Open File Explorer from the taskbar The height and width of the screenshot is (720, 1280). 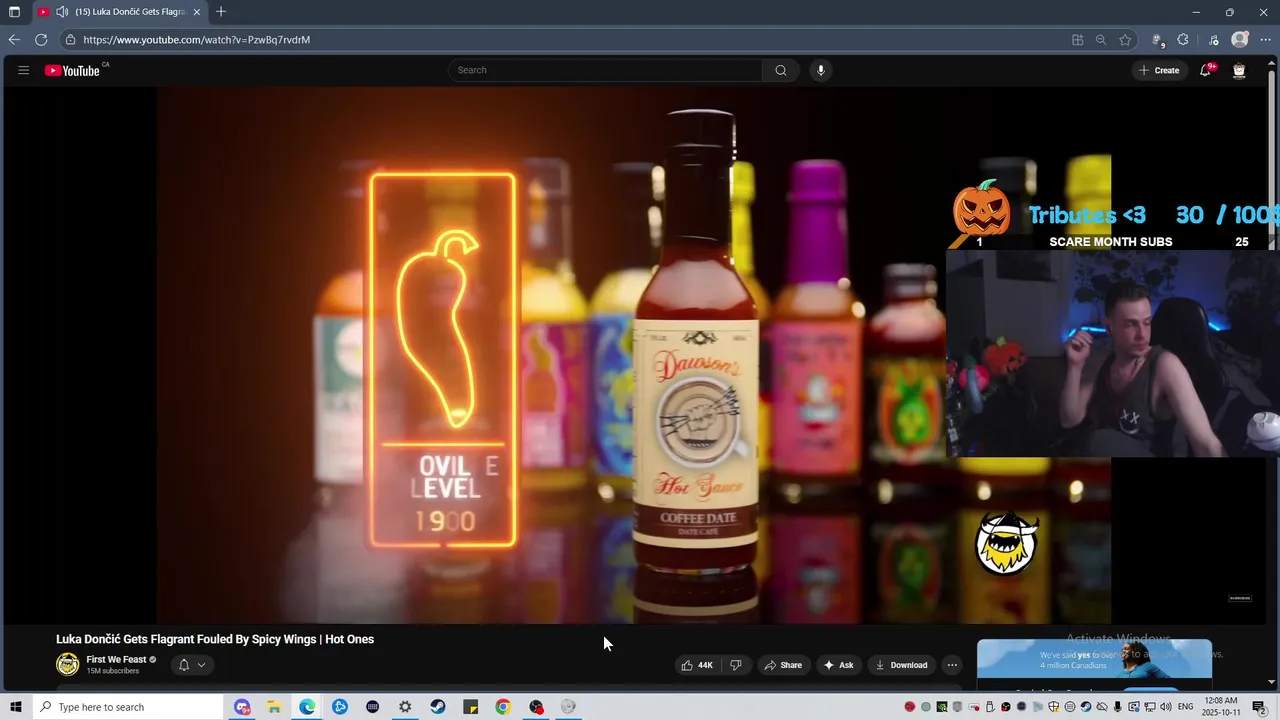click(x=274, y=707)
